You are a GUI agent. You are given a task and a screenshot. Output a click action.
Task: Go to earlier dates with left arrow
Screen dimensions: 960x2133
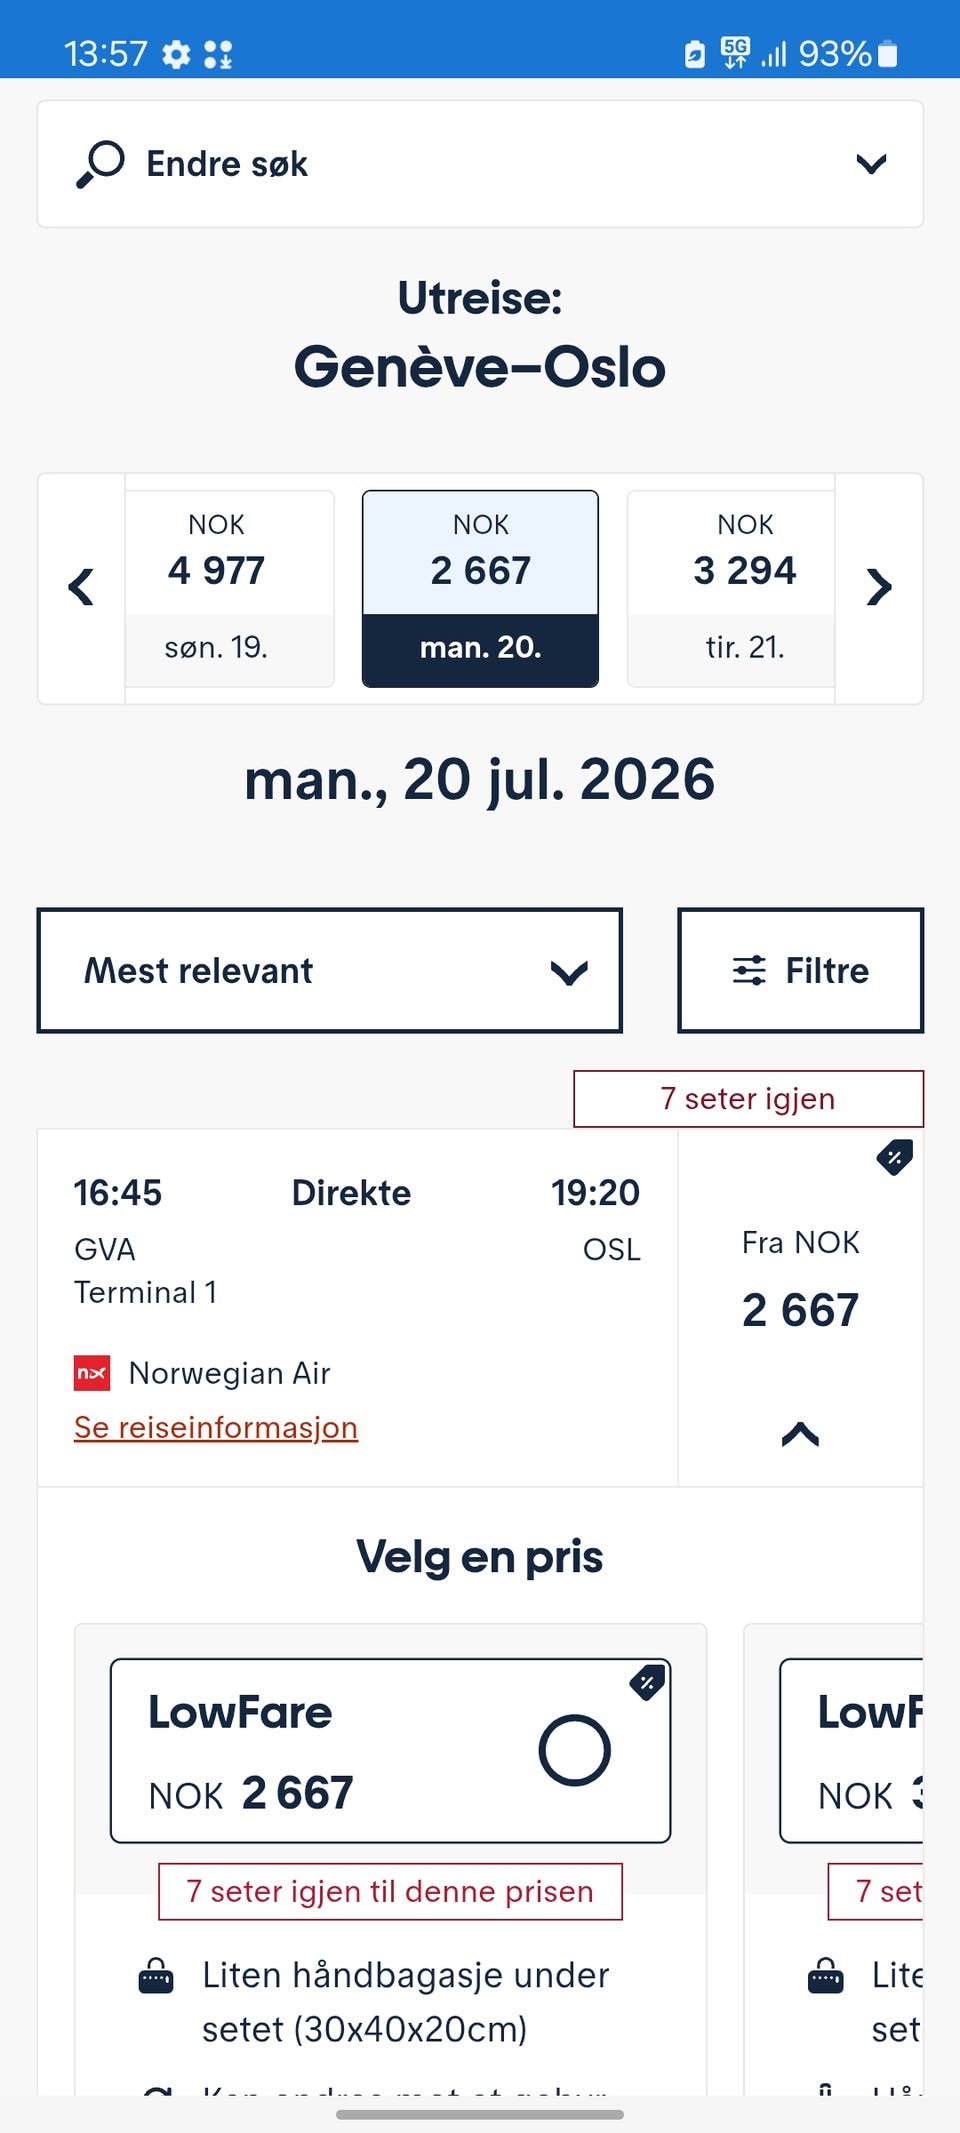(x=81, y=587)
